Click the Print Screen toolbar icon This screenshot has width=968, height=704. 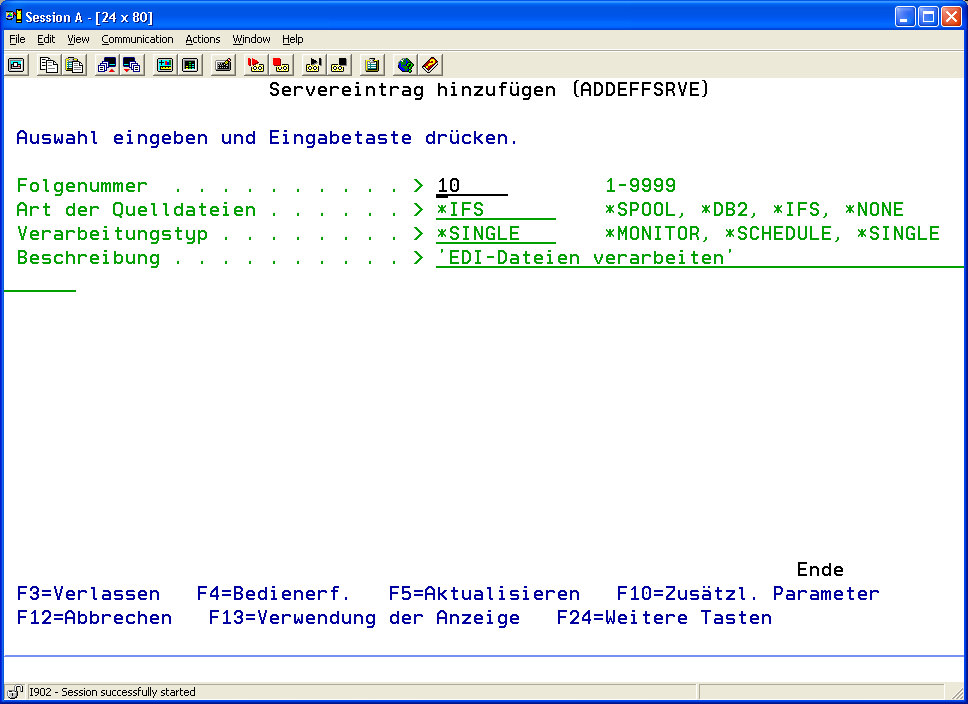click(x=17, y=65)
